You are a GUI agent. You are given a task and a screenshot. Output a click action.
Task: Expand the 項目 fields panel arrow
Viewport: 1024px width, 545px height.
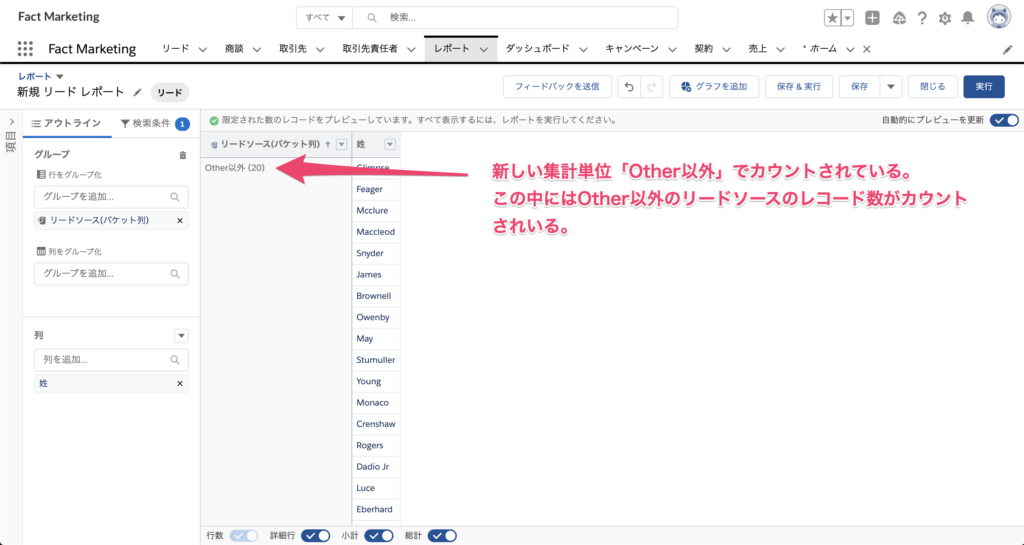(x=11, y=122)
